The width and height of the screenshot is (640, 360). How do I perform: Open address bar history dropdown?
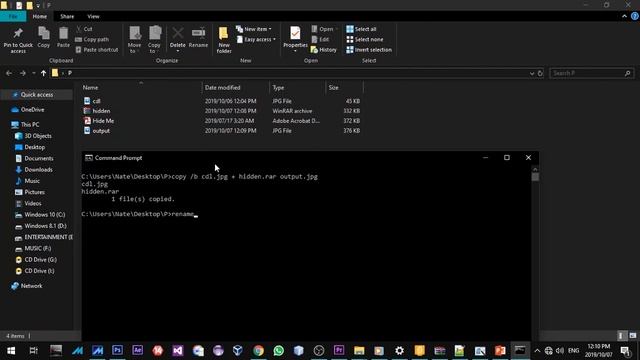(x=531, y=73)
